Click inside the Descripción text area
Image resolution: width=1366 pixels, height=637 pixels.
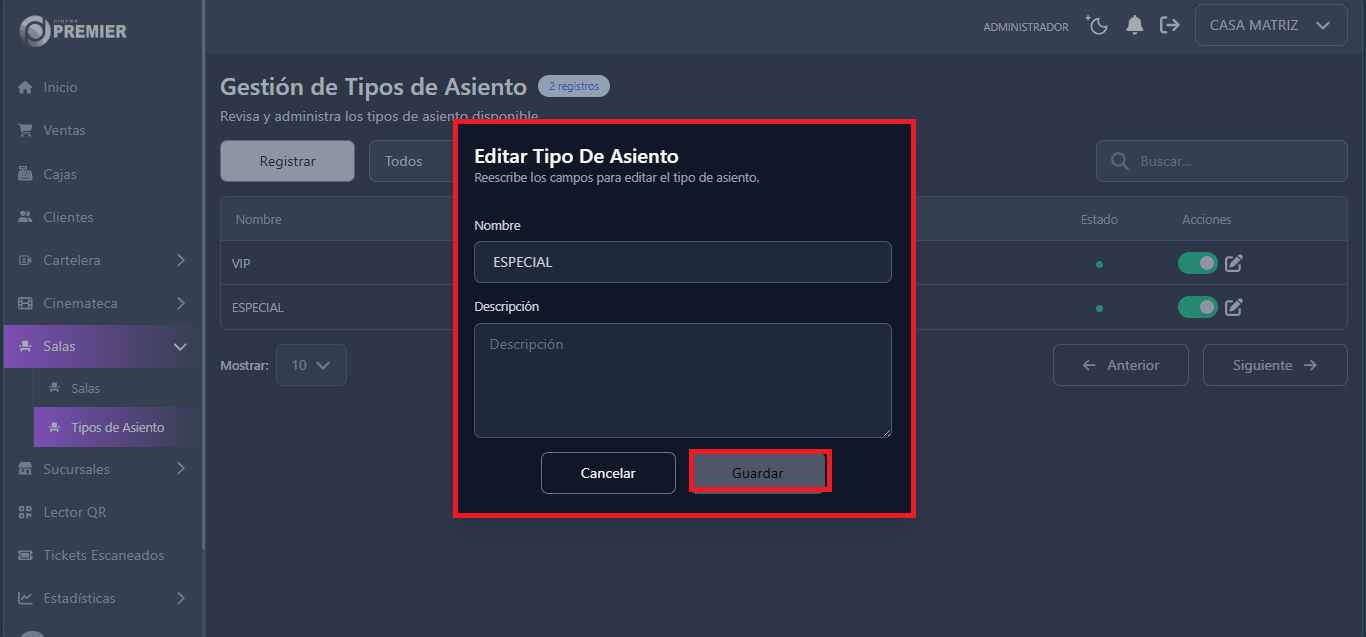(x=683, y=380)
